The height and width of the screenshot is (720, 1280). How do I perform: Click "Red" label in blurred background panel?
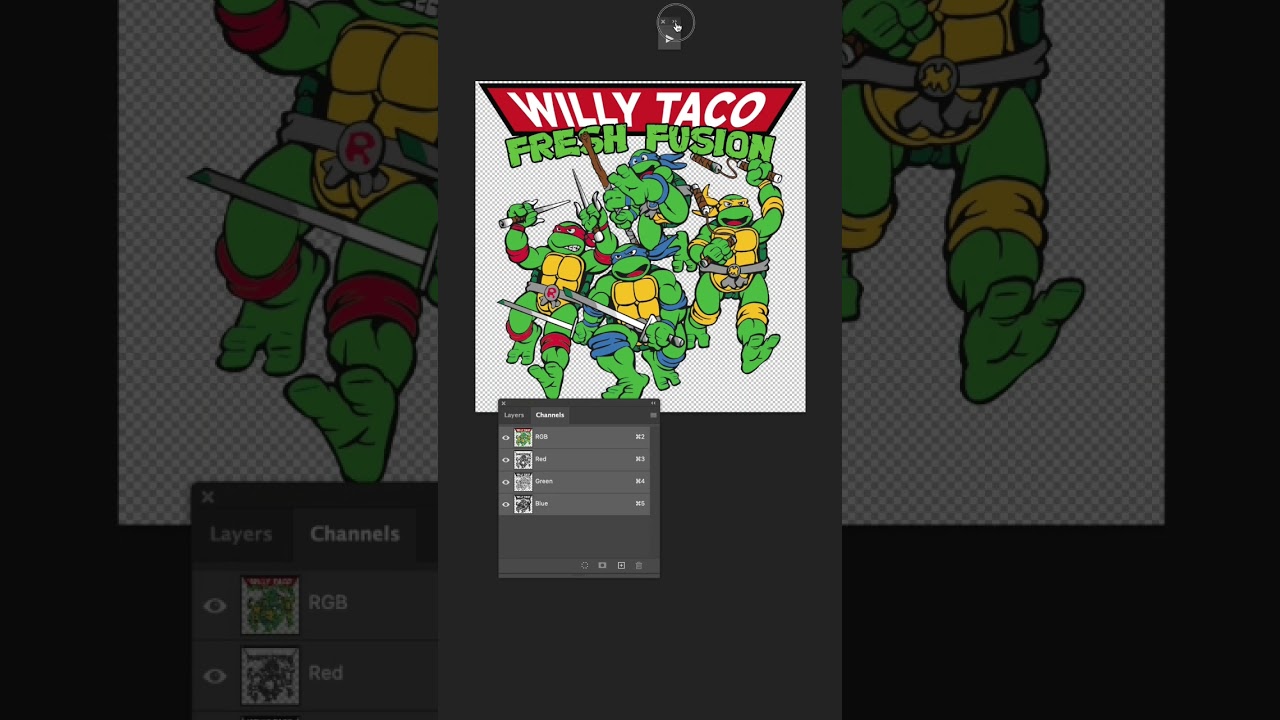pos(326,673)
